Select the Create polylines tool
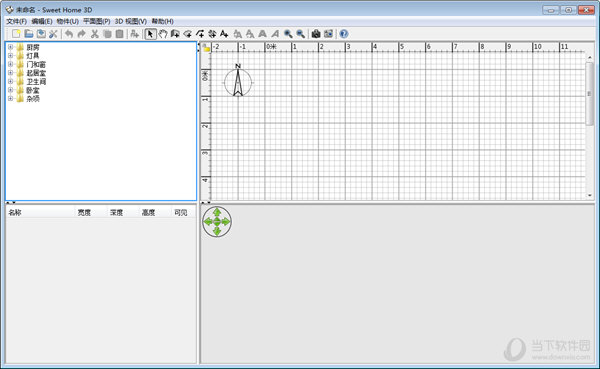This screenshot has height=369, width=600. click(200, 34)
